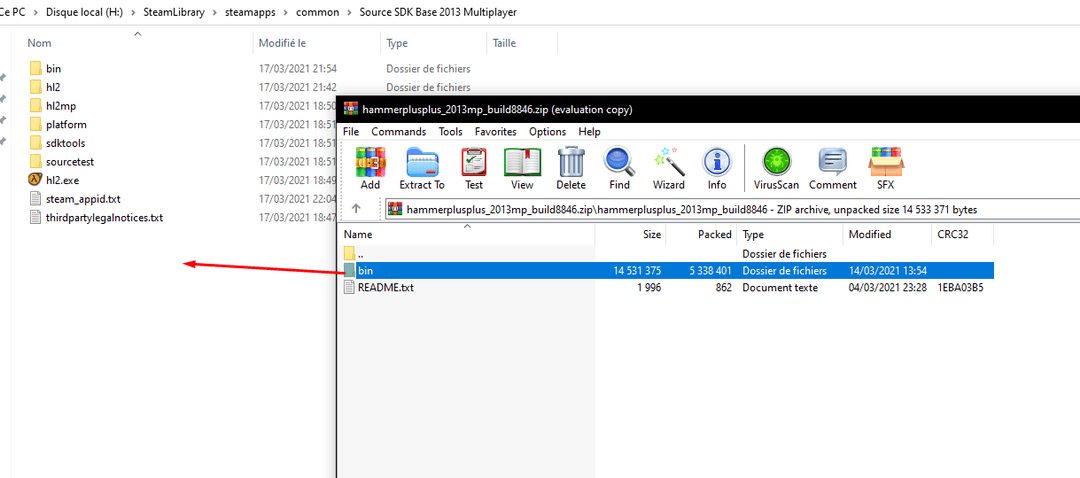Viewport: 1080px width, 478px height.
Task: Open the Comment tool
Action: pos(833,169)
